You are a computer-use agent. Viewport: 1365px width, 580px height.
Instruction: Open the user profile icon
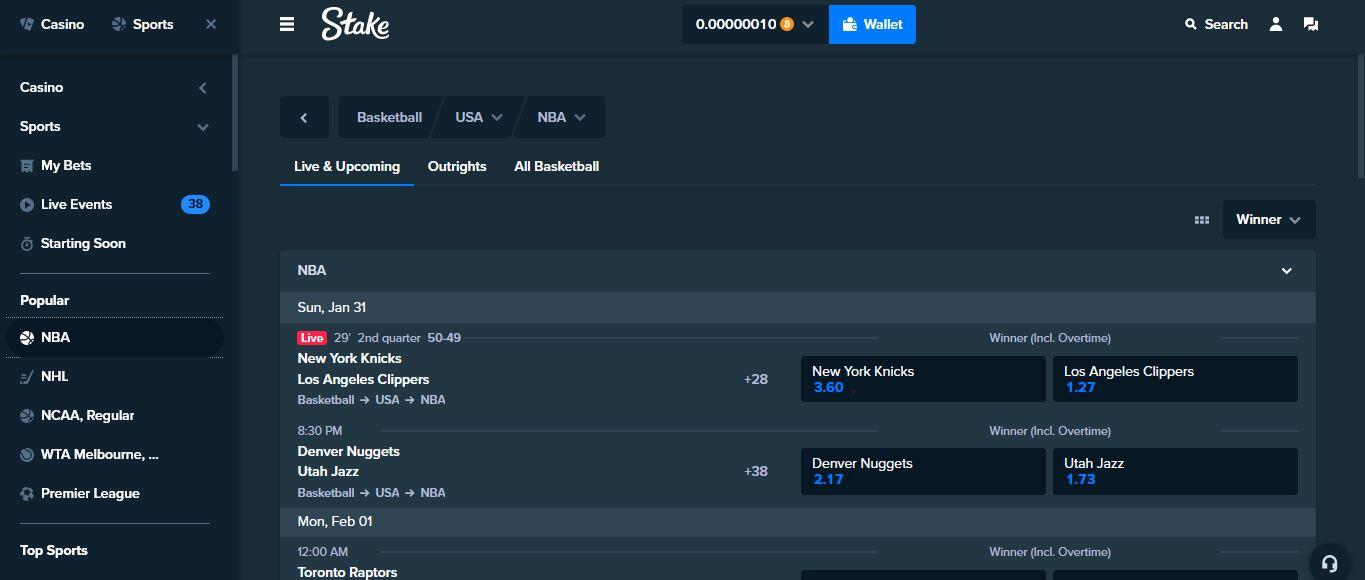(1276, 24)
